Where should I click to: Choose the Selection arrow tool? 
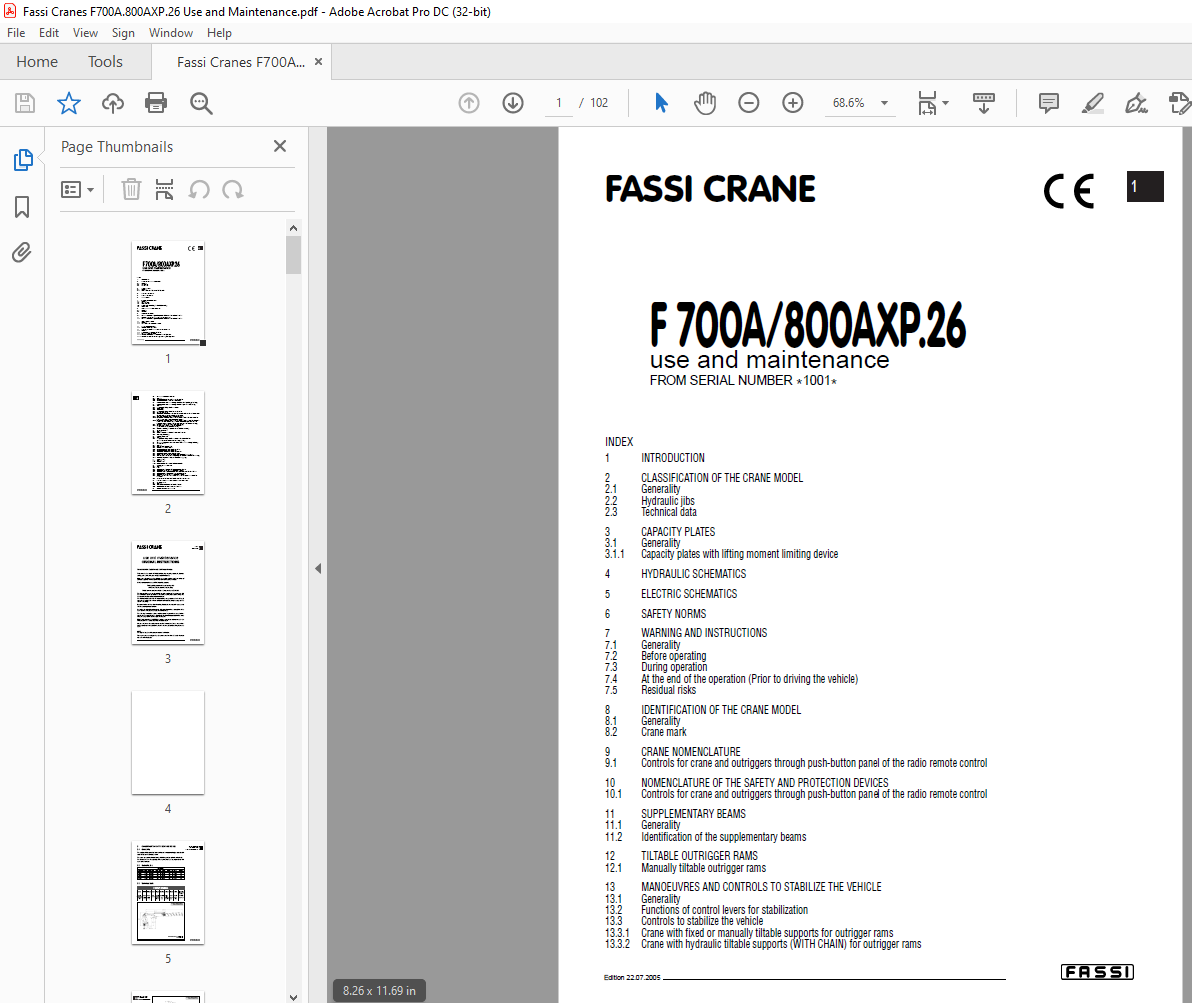(661, 103)
